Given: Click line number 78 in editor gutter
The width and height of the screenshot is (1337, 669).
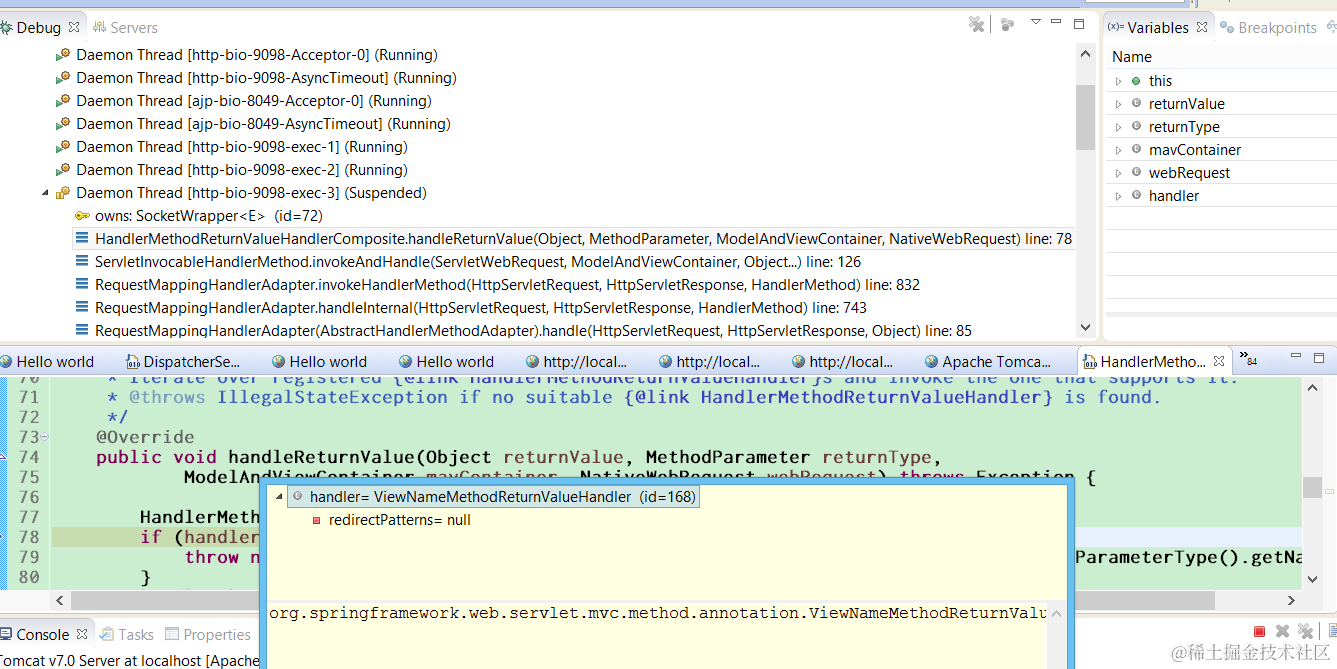Looking at the screenshot, I should (x=28, y=537).
